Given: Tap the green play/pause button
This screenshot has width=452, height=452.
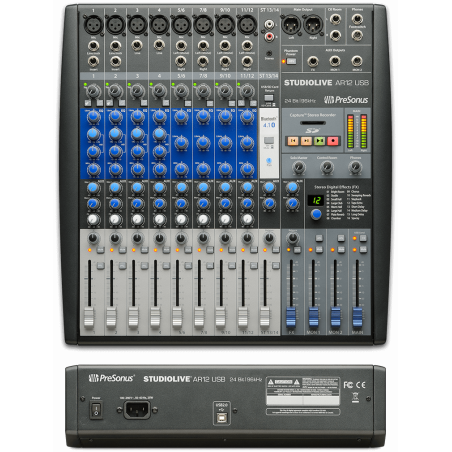Looking at the screenshot, I should pyautogui.click(x=319, y=141).
